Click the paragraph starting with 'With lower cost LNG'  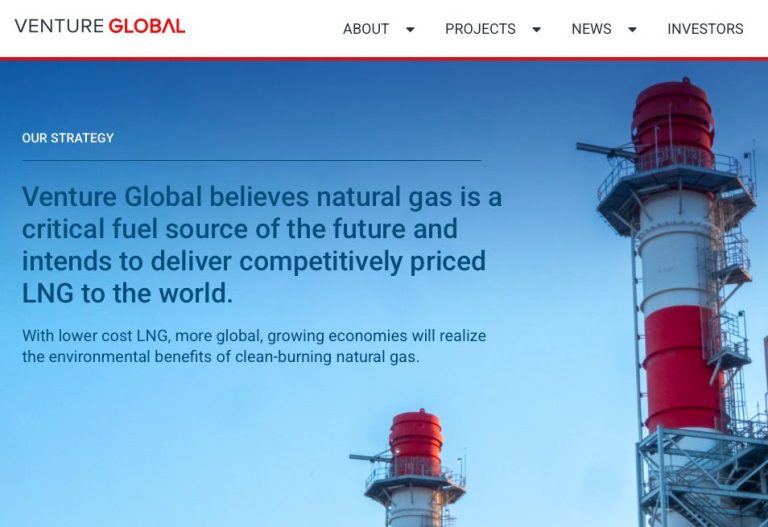(254, 346)
